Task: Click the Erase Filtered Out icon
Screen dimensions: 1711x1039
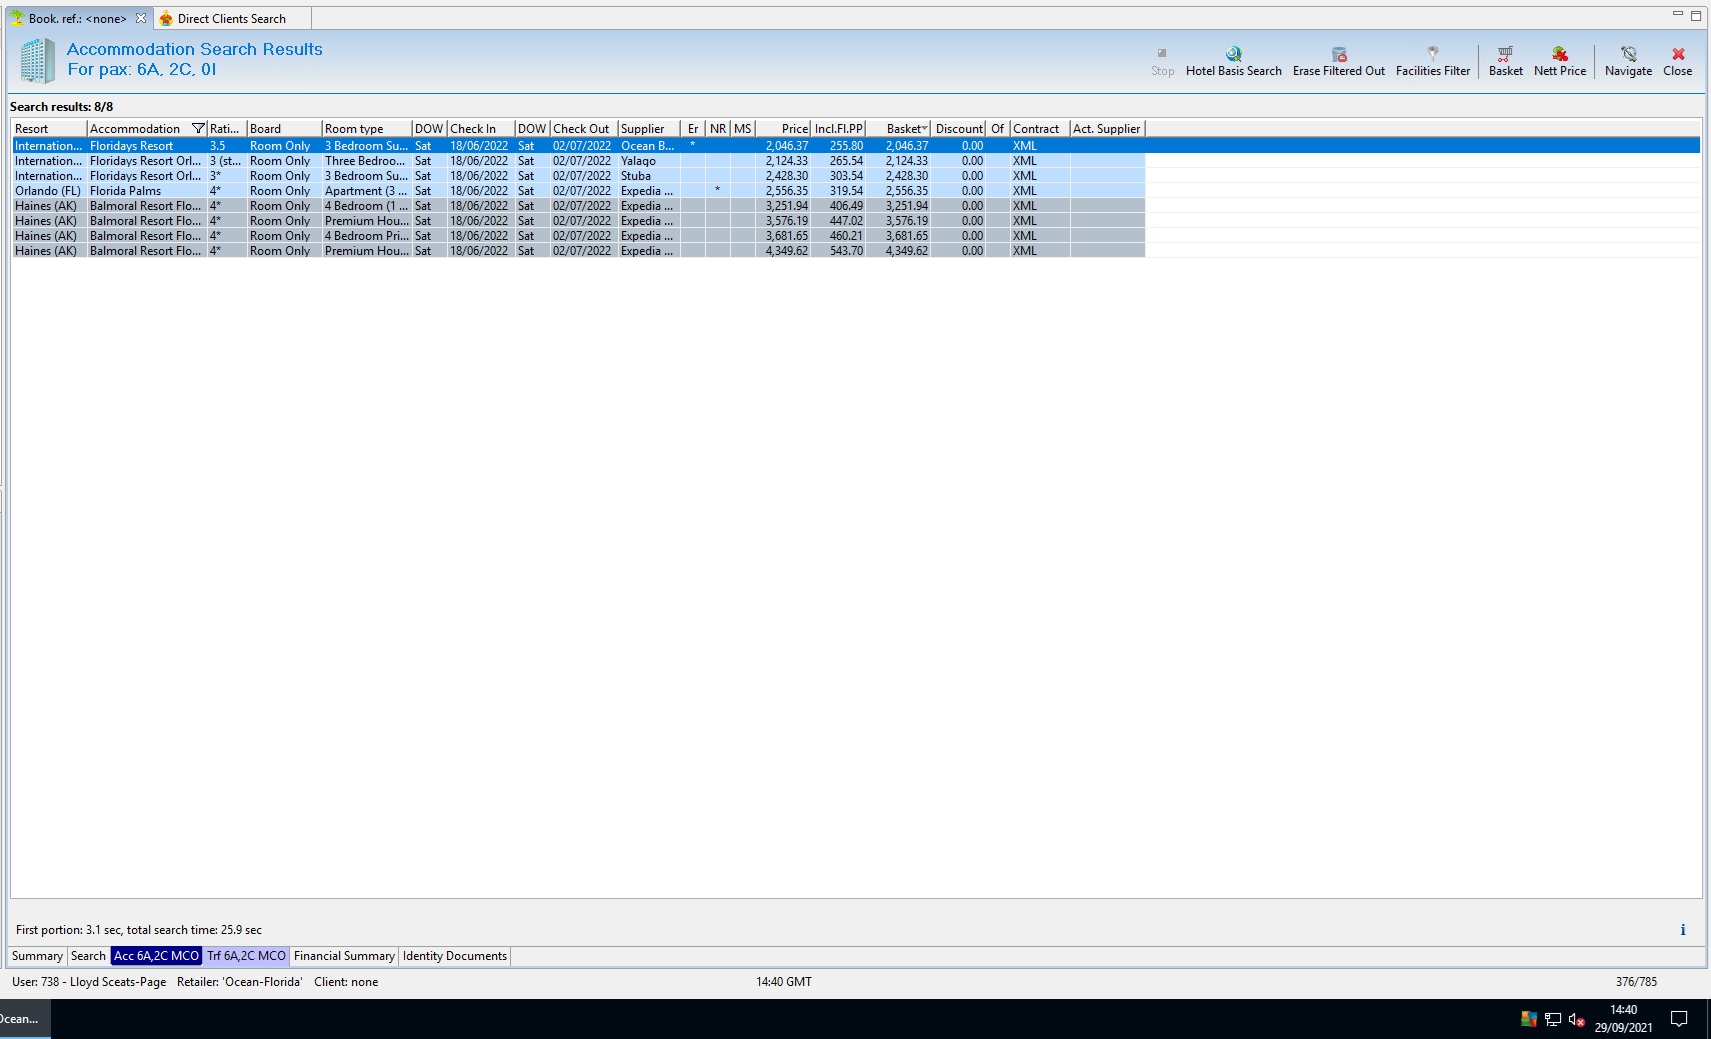Action: pyautogui.click(x=1339, y=54)
